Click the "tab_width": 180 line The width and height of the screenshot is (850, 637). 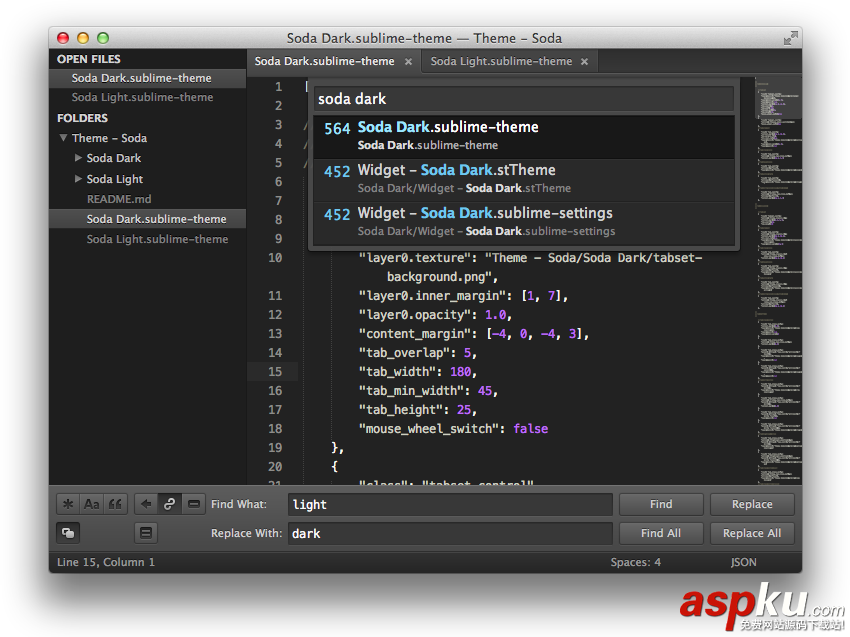[417, 372]
